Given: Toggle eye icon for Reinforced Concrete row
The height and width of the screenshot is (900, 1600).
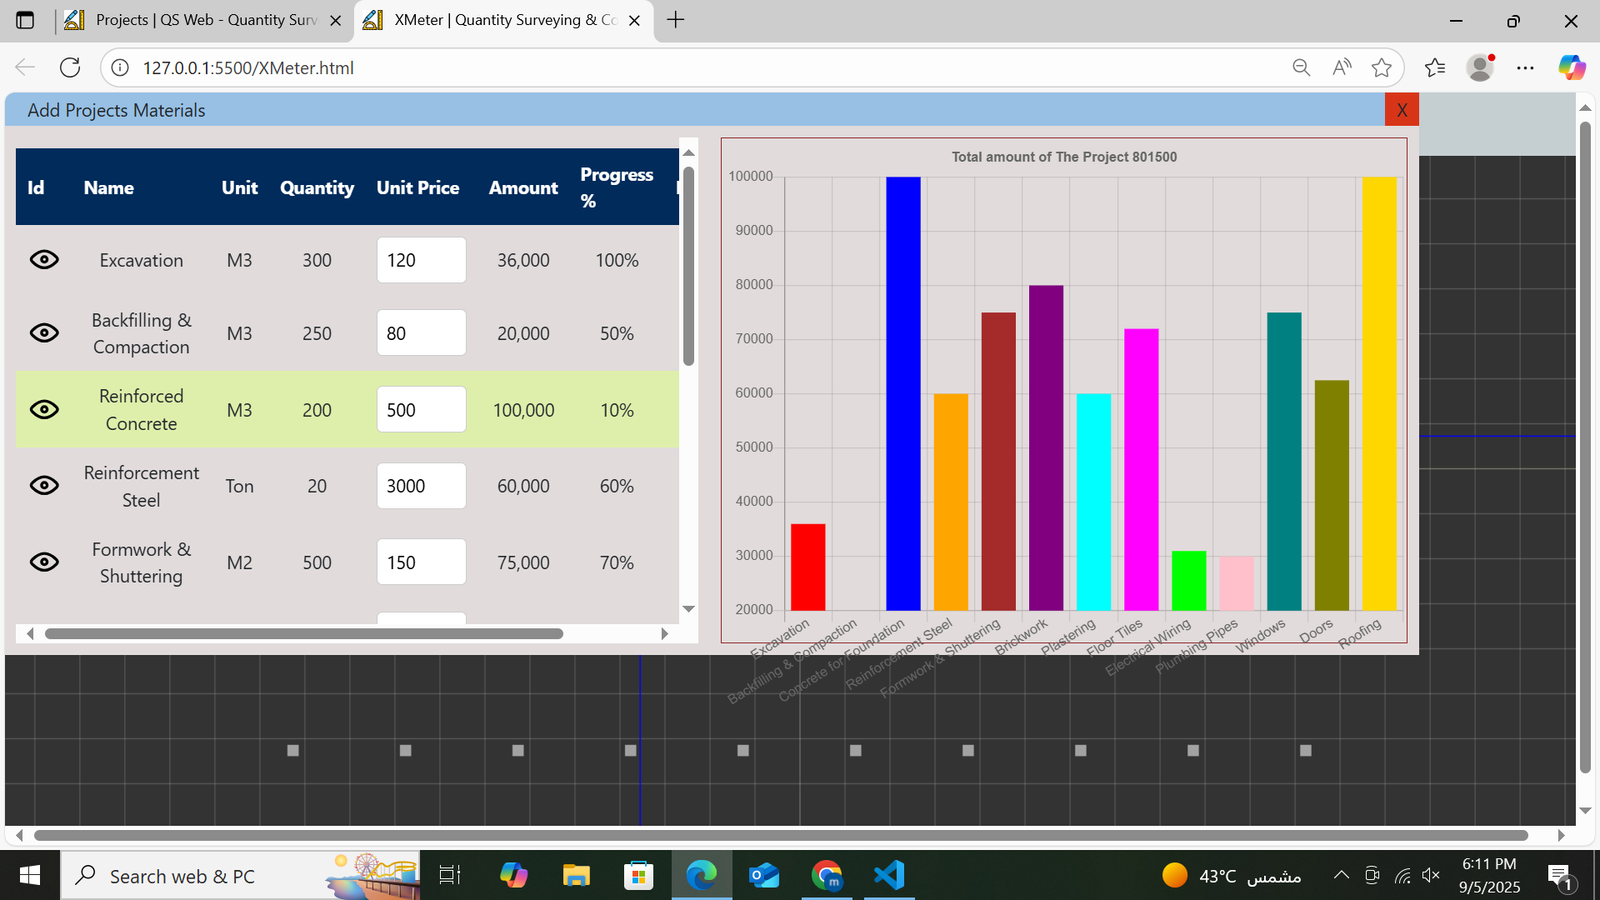Looking at the screenshot, I should (x=44, y=410).
